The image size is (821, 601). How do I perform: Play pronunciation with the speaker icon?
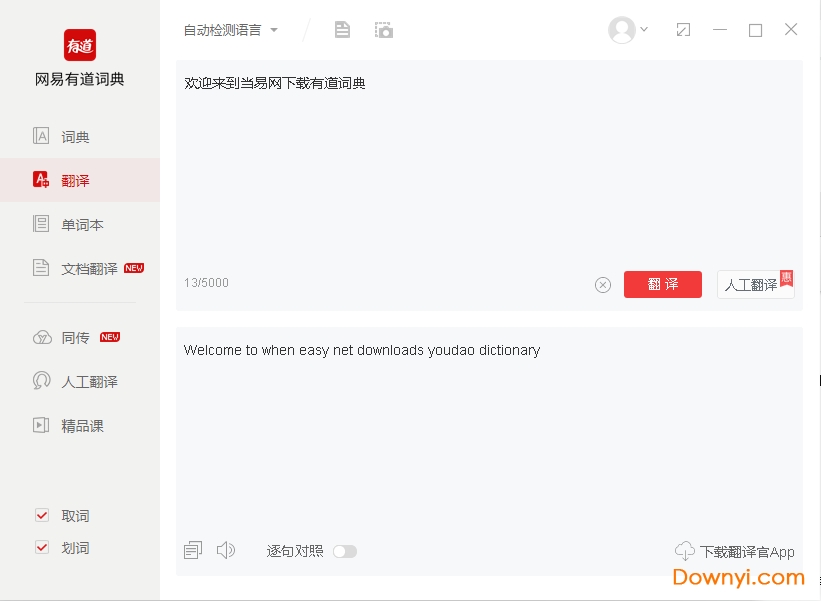coord(226,549)
